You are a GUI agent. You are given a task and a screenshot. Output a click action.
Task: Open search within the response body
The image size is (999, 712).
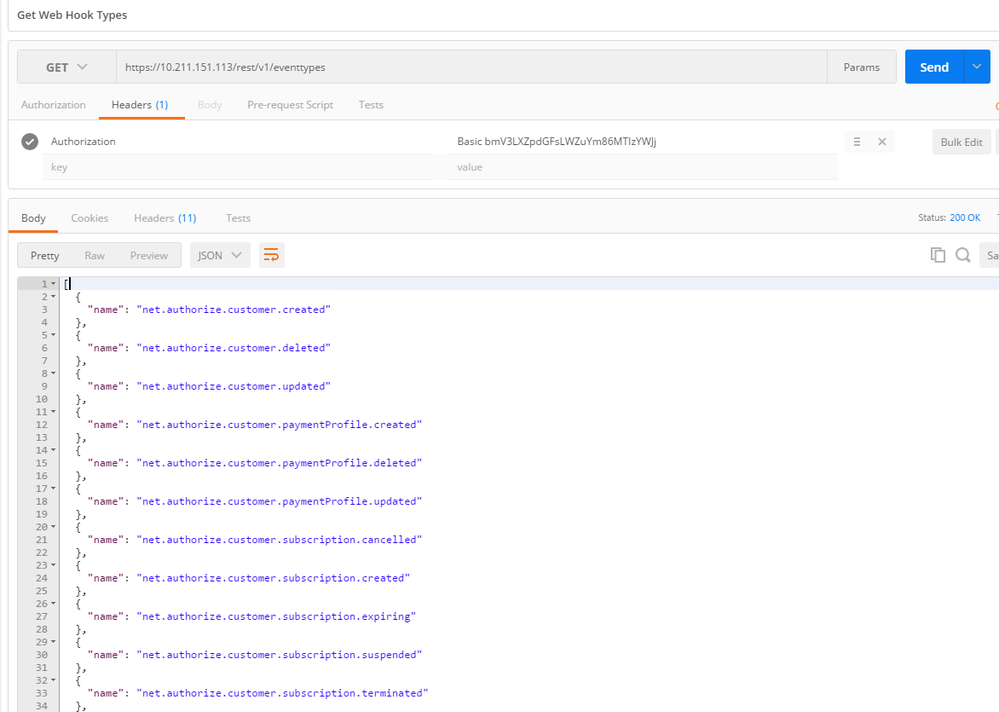tap(962, 255)
